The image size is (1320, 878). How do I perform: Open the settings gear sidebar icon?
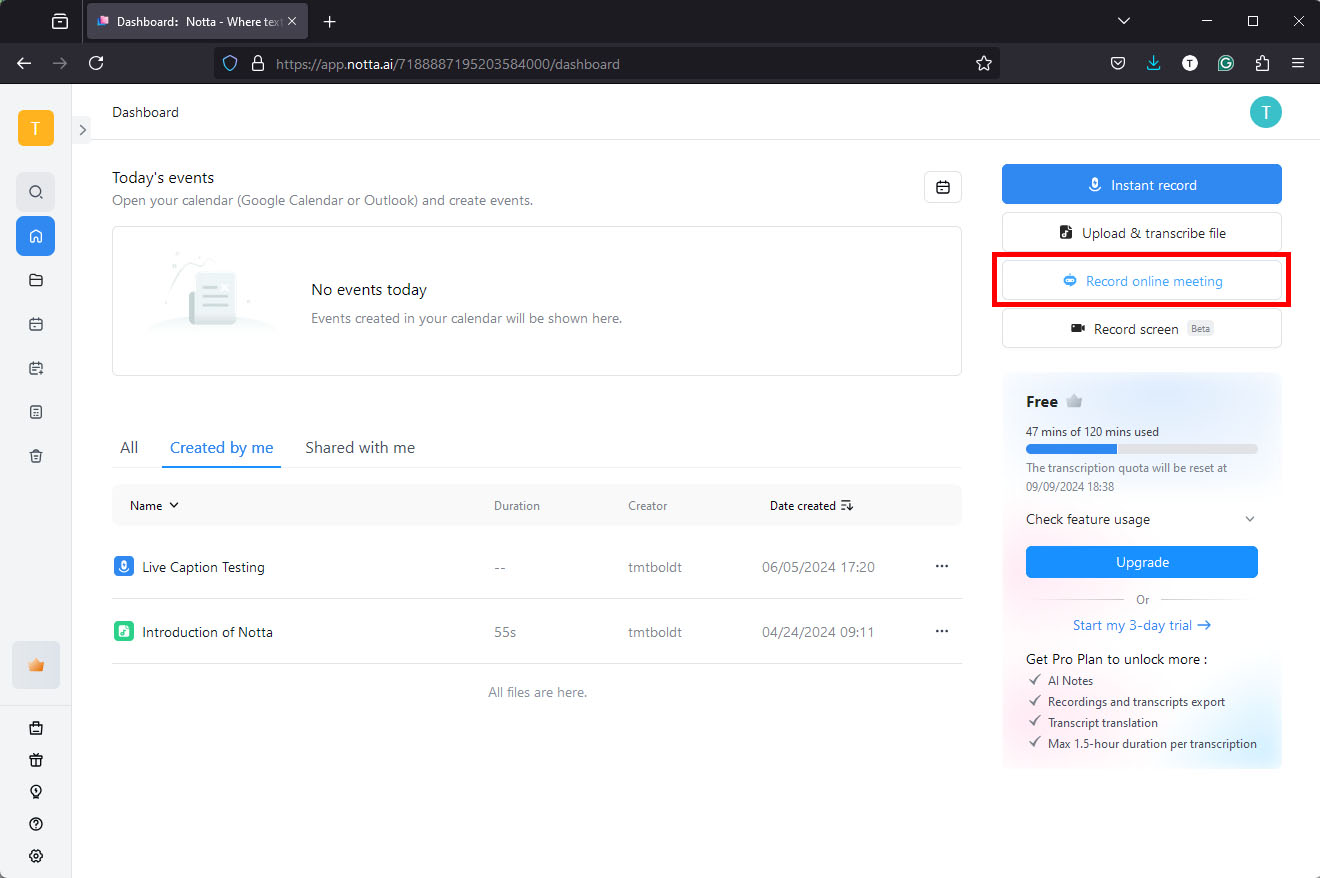pyautogui.click(x=36, y=856)
